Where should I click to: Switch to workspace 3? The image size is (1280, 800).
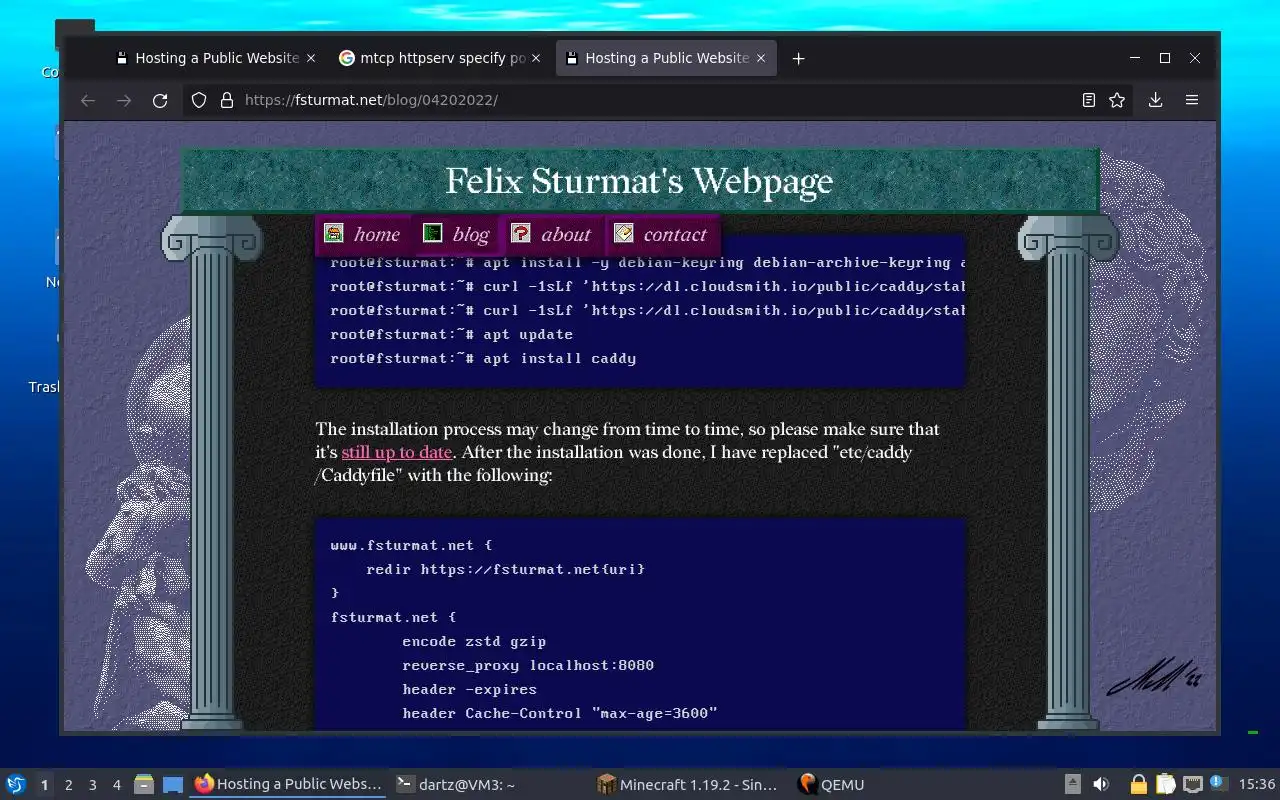pyautogui.click(x=93, y=785)
